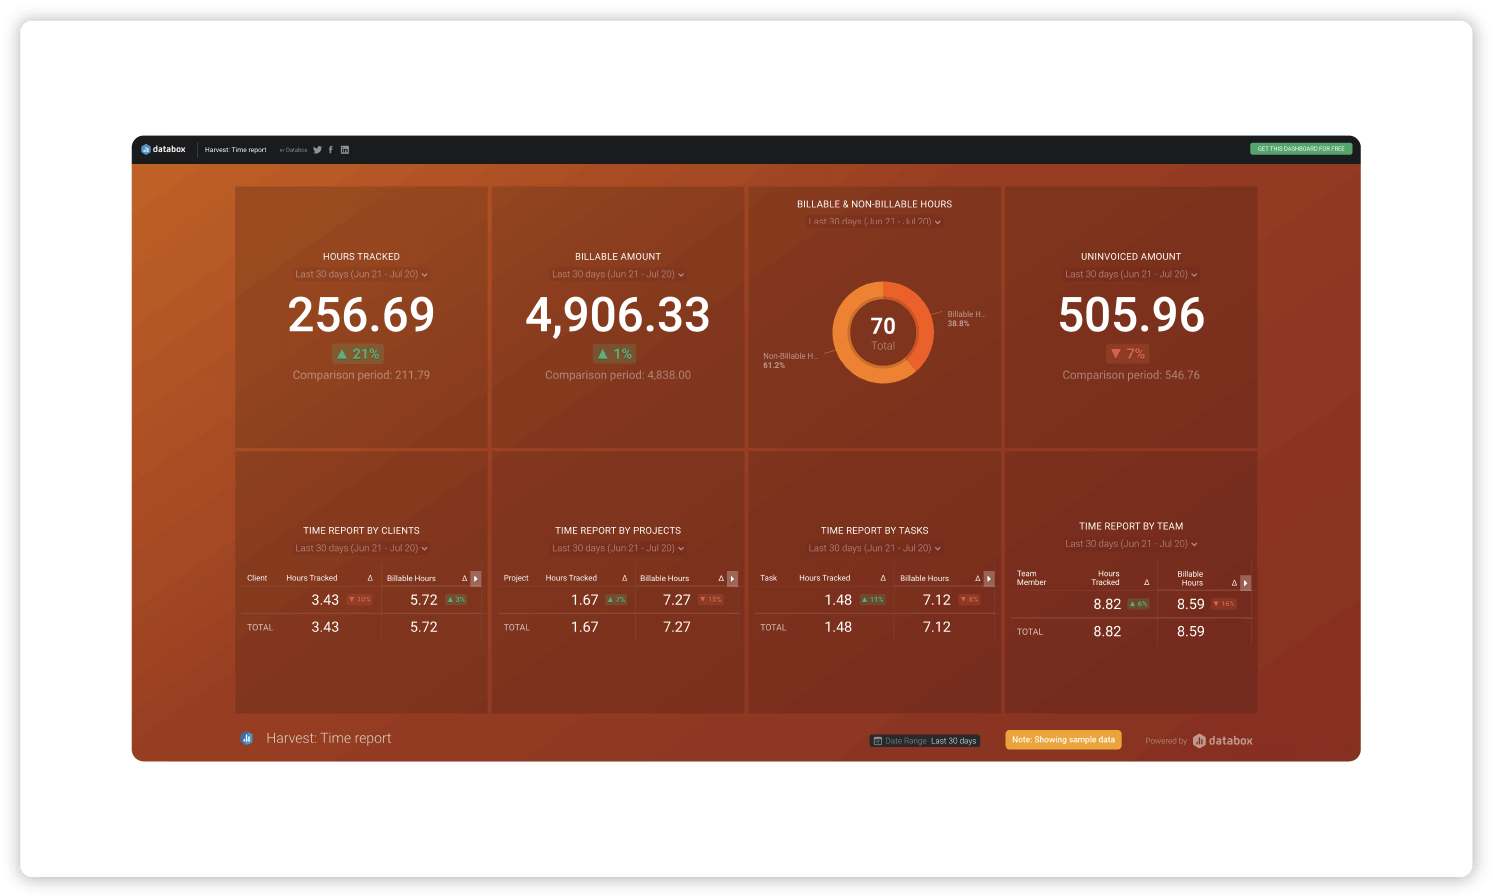Sort clients table by Hours Tracked column
Image resolution: width=1493 pixels, height=896 pixels.
click(x=311, y=578)
